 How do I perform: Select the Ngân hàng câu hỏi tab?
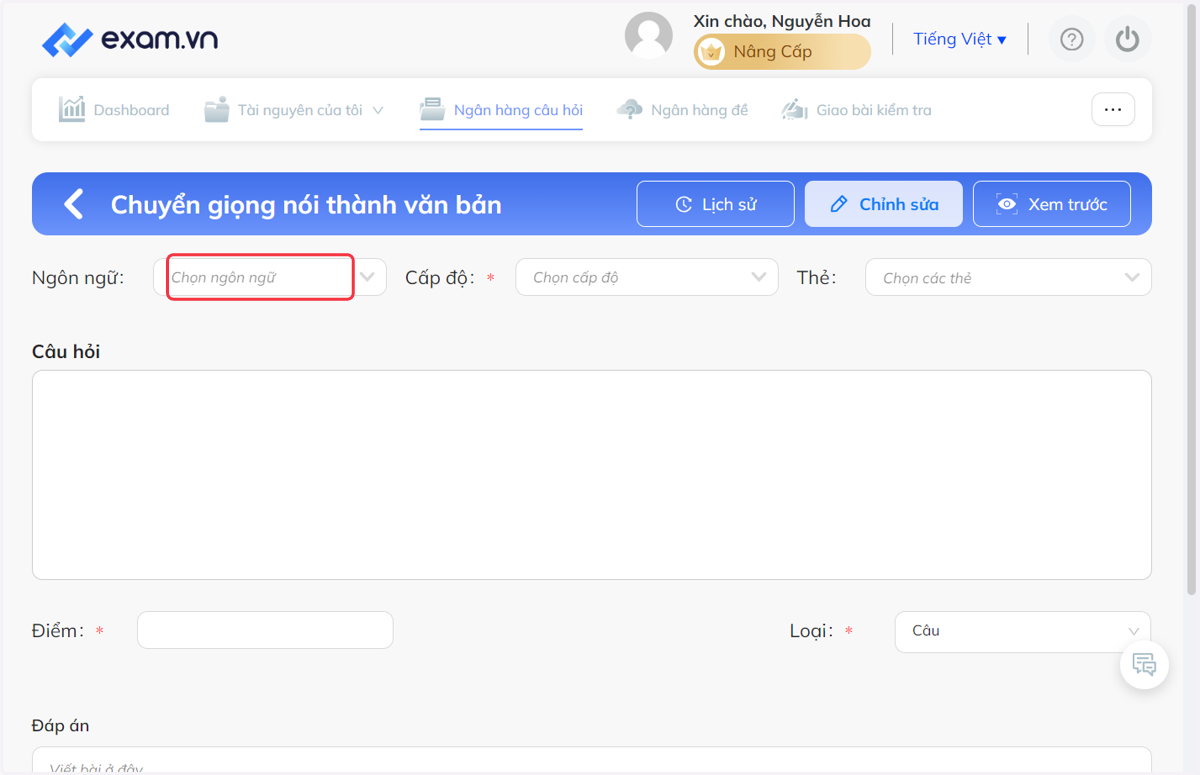point(501,110)
